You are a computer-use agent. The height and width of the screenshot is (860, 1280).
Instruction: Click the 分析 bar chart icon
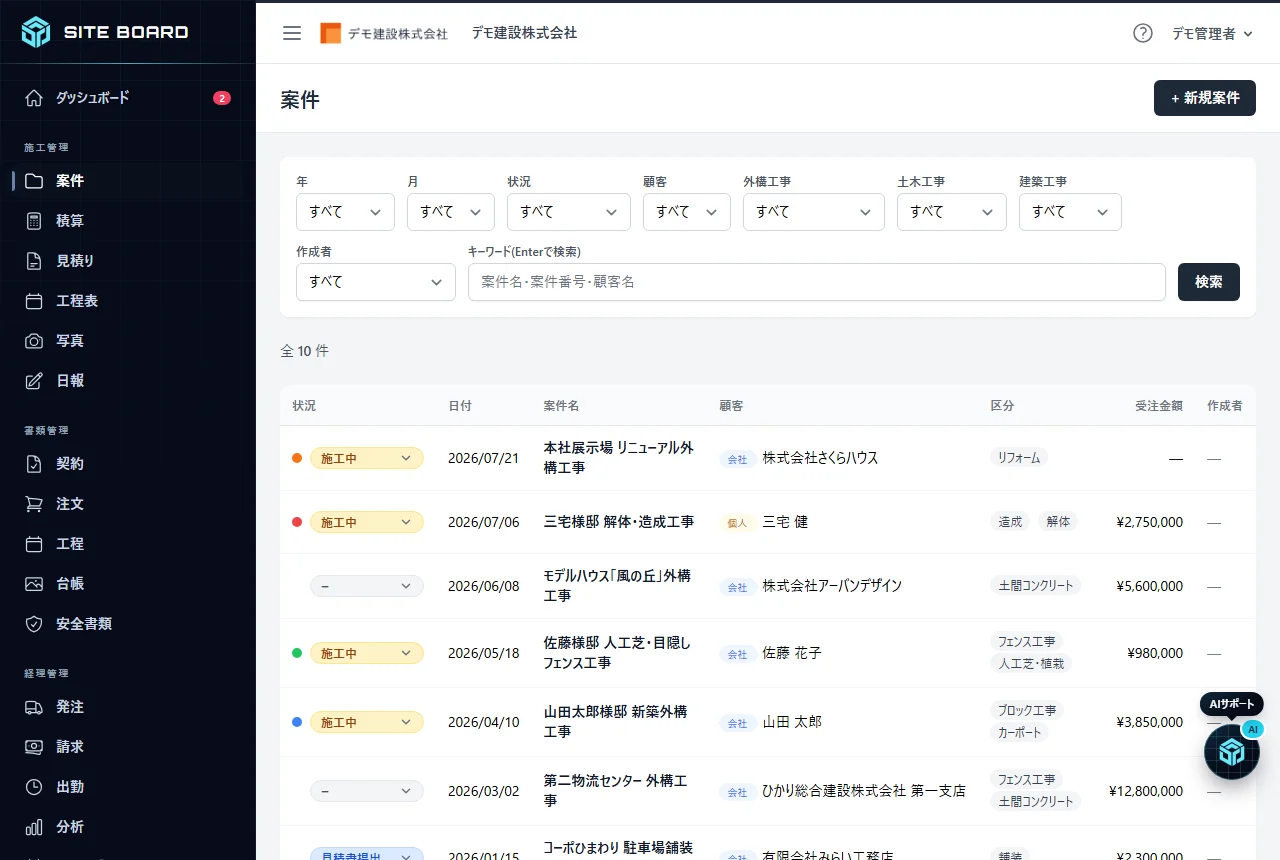click(x=34, y=827)
